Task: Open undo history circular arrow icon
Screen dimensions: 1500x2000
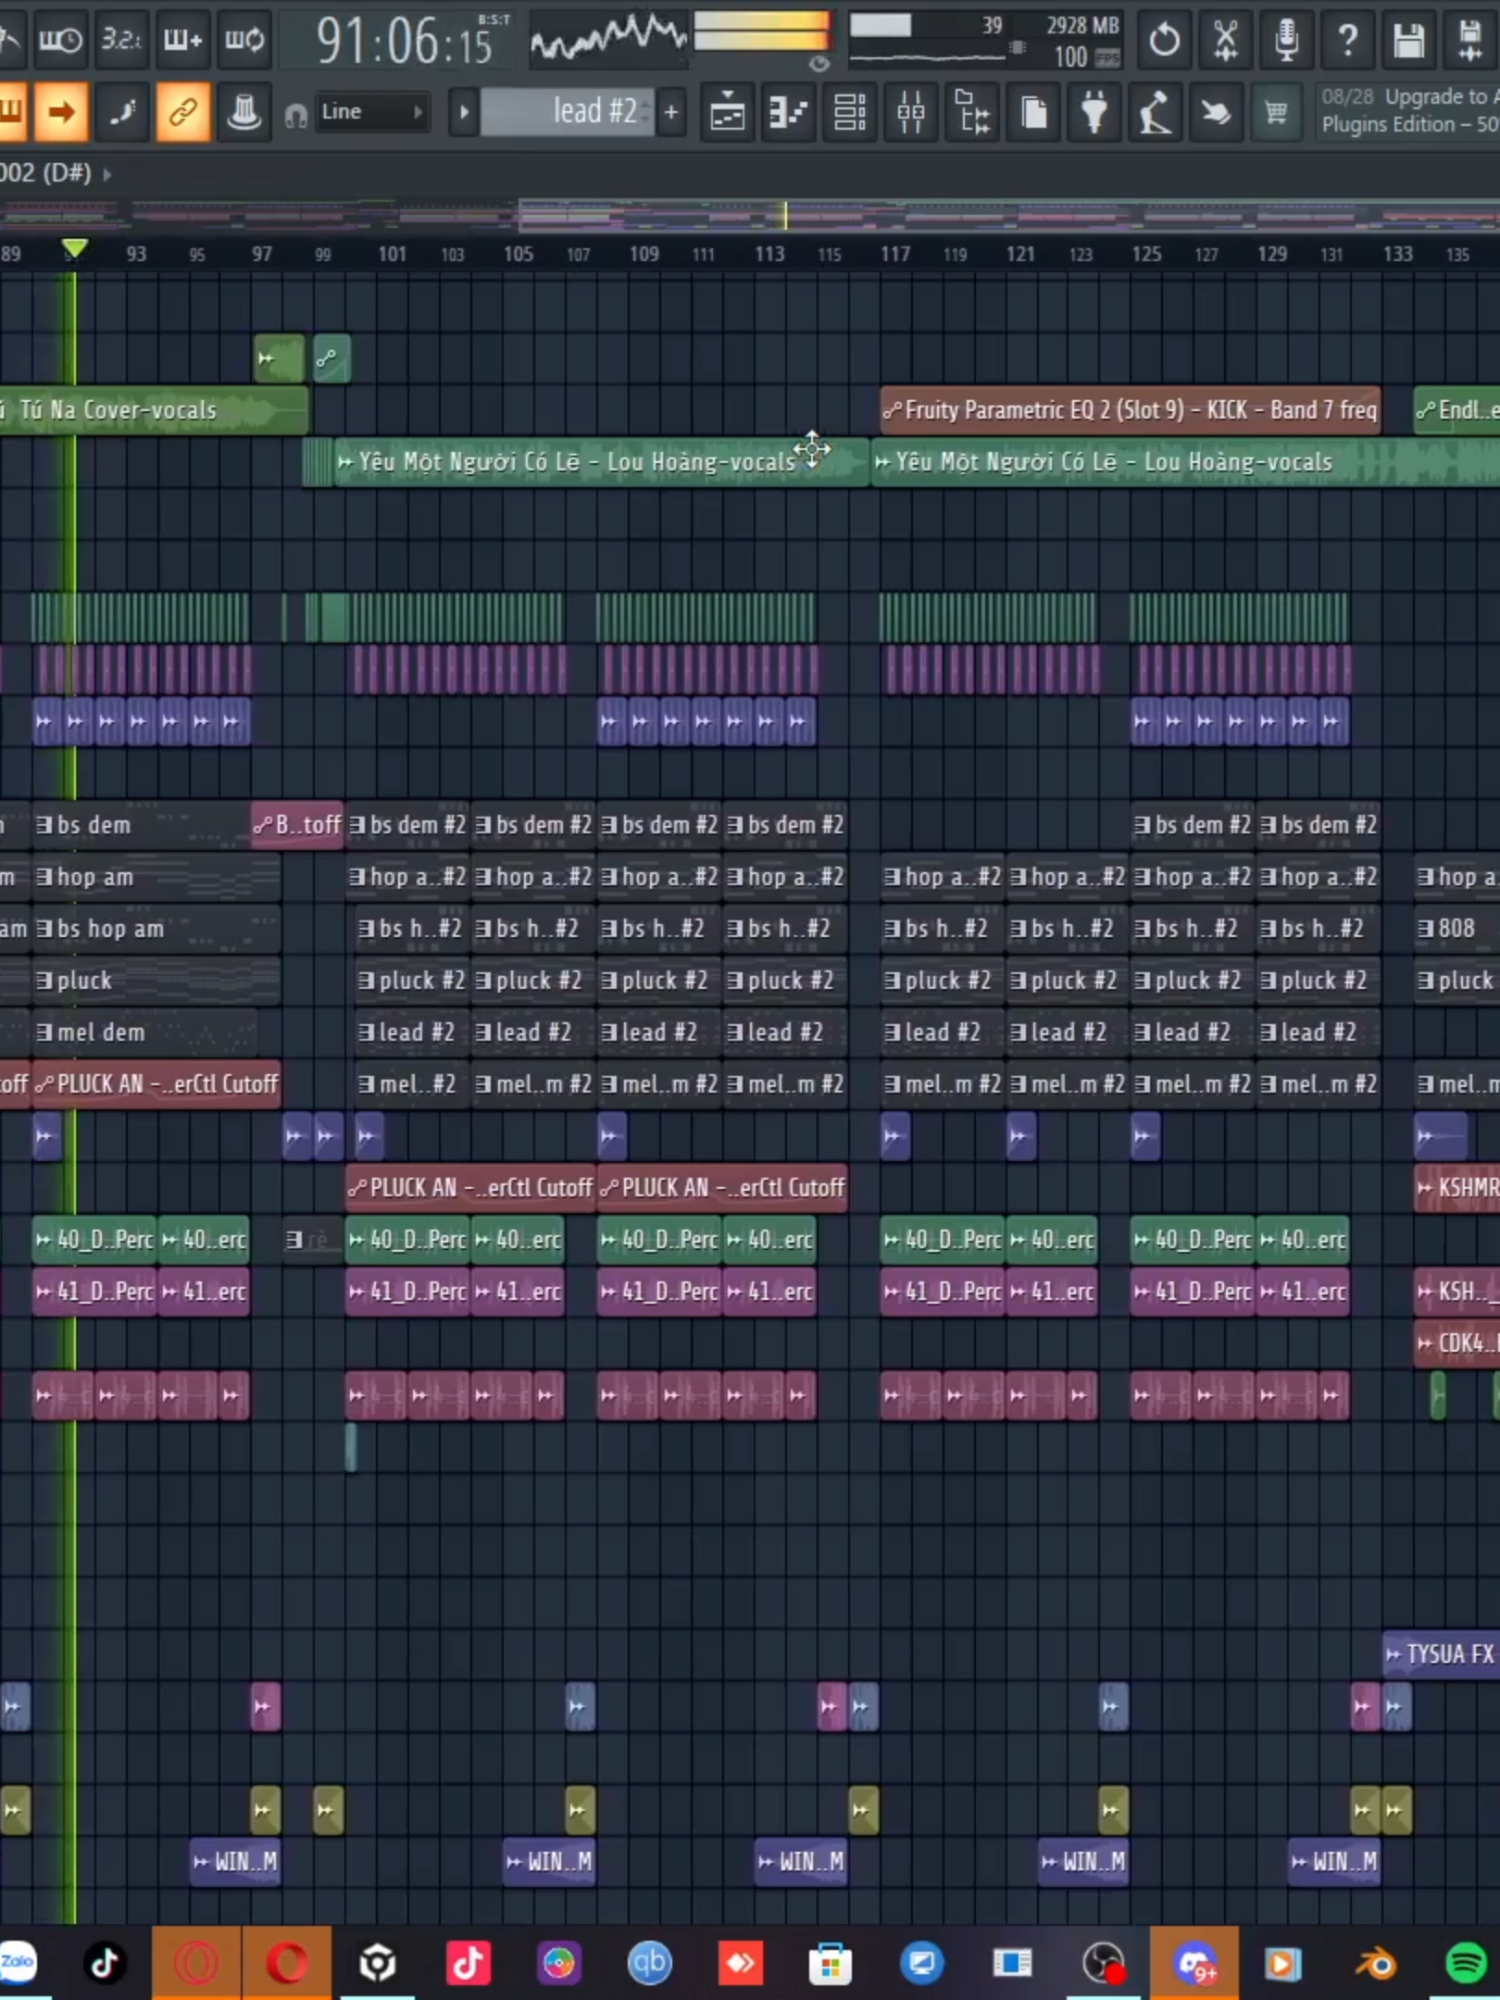Action: (1164, 40)
